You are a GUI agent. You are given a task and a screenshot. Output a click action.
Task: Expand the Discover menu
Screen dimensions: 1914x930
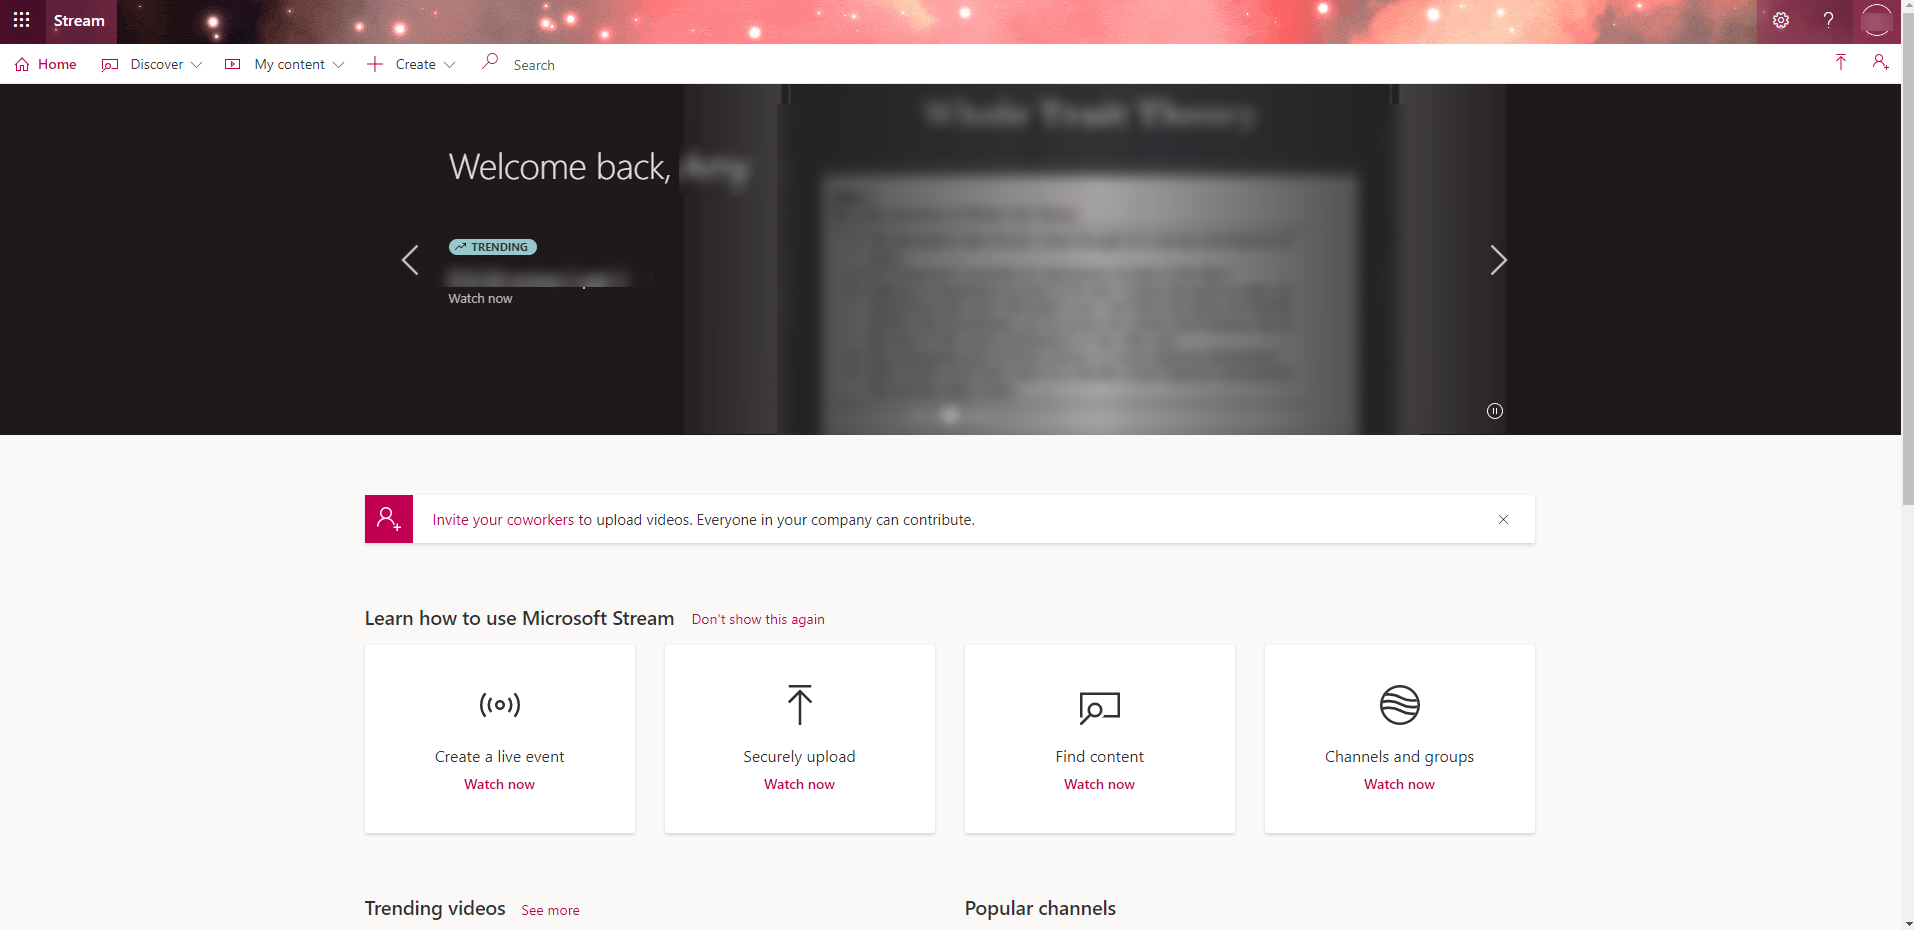coord(152,64)
